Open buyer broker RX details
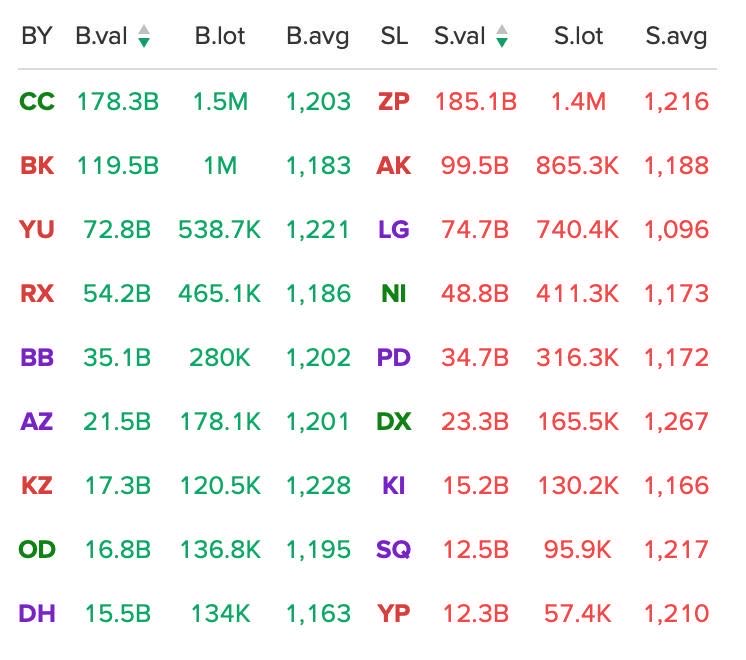The image size is (746, 660). tap(37, 293)
